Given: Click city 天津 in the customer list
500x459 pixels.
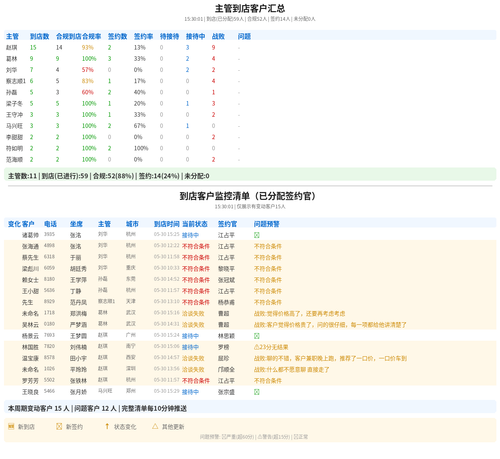Looking at the screenshot, I should 131,301.
